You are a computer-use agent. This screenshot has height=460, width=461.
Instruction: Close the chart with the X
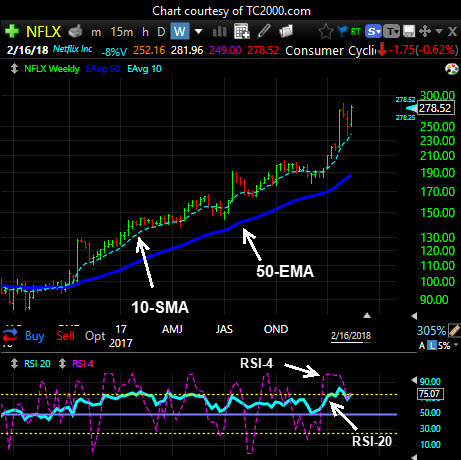[x=452, y=32]
